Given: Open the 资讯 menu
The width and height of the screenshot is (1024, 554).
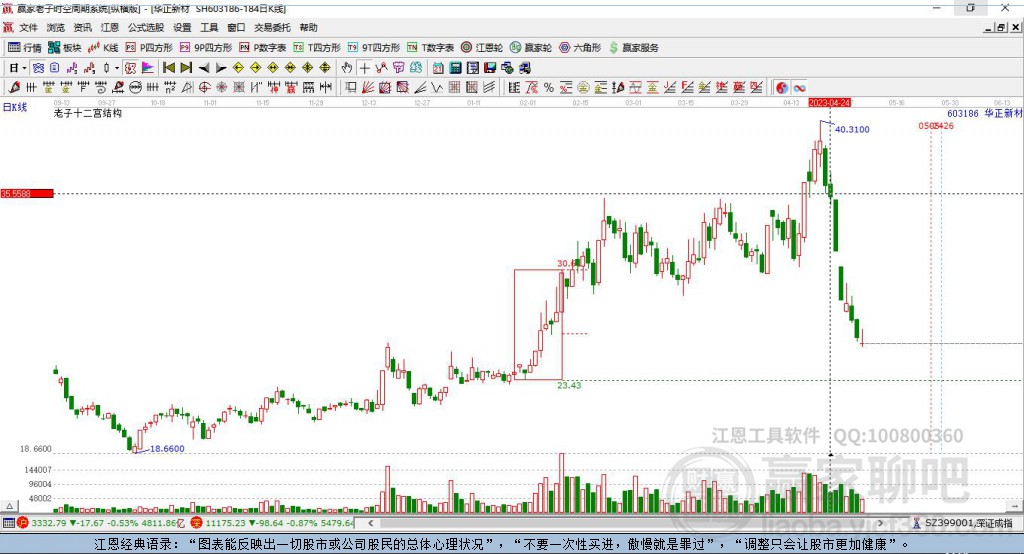Looking at the screenshot, I should tap(82, 27).
